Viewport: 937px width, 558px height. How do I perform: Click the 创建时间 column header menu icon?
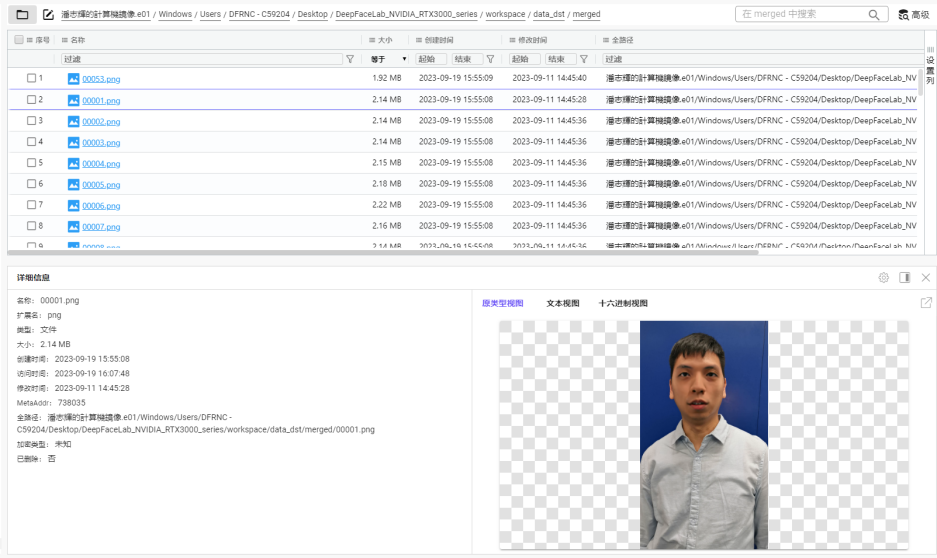click(x=419, y=40)
